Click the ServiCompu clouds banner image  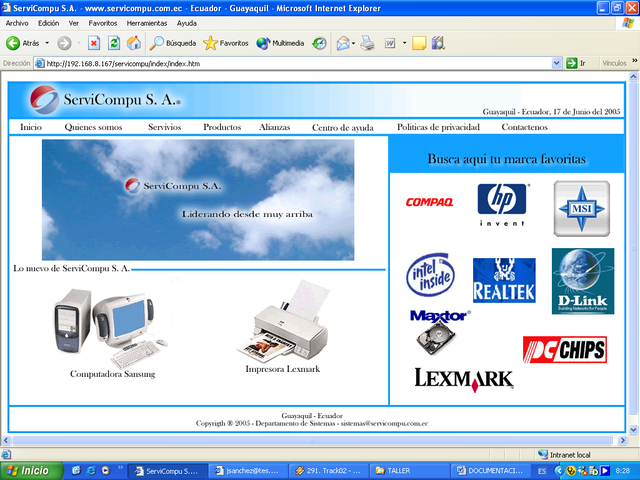tap(198, 200)
